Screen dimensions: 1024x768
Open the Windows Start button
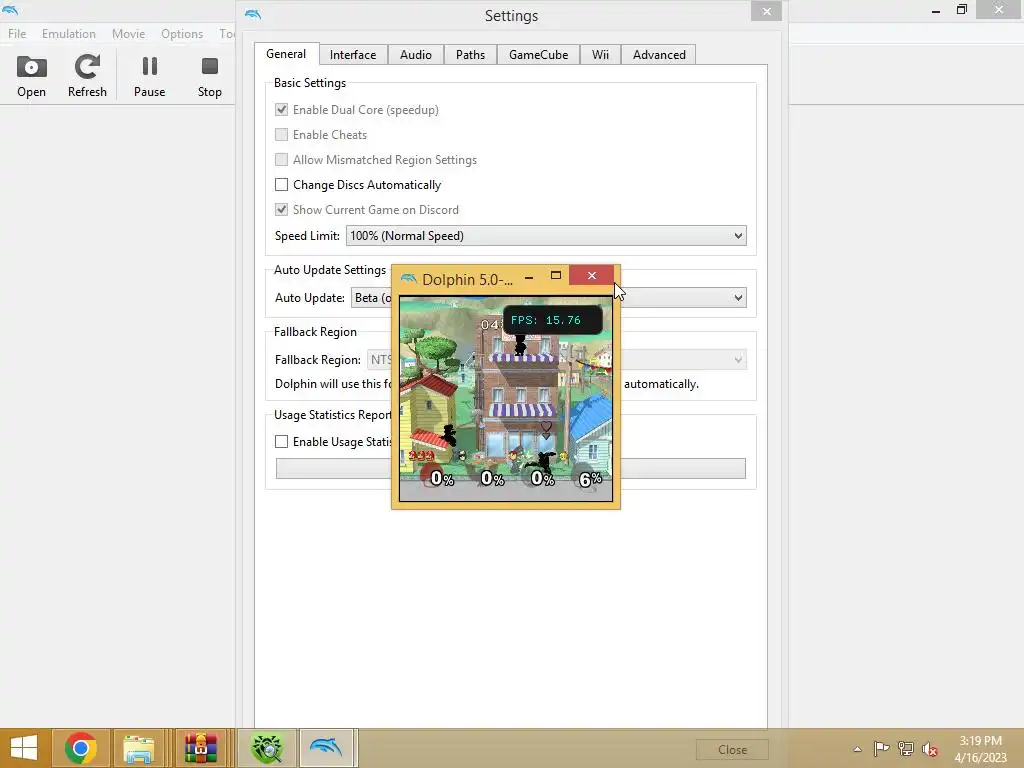coord(24,748)
